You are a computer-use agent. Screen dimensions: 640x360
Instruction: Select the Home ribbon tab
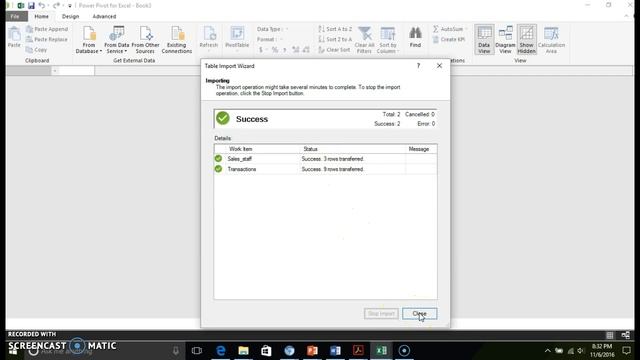(x=42, y=17)
